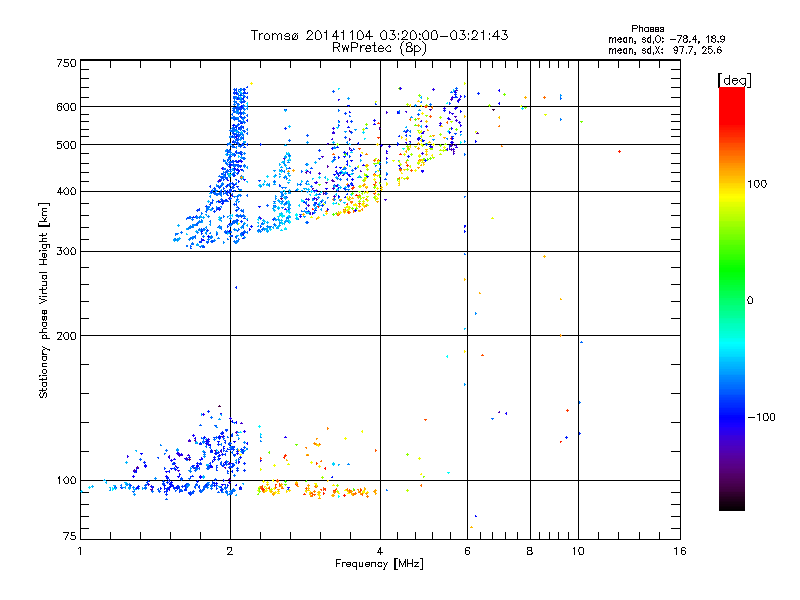Click the '1' frequency axis label
The width and height of the screenshot is (800, 600).
click(x=80, y=551)
